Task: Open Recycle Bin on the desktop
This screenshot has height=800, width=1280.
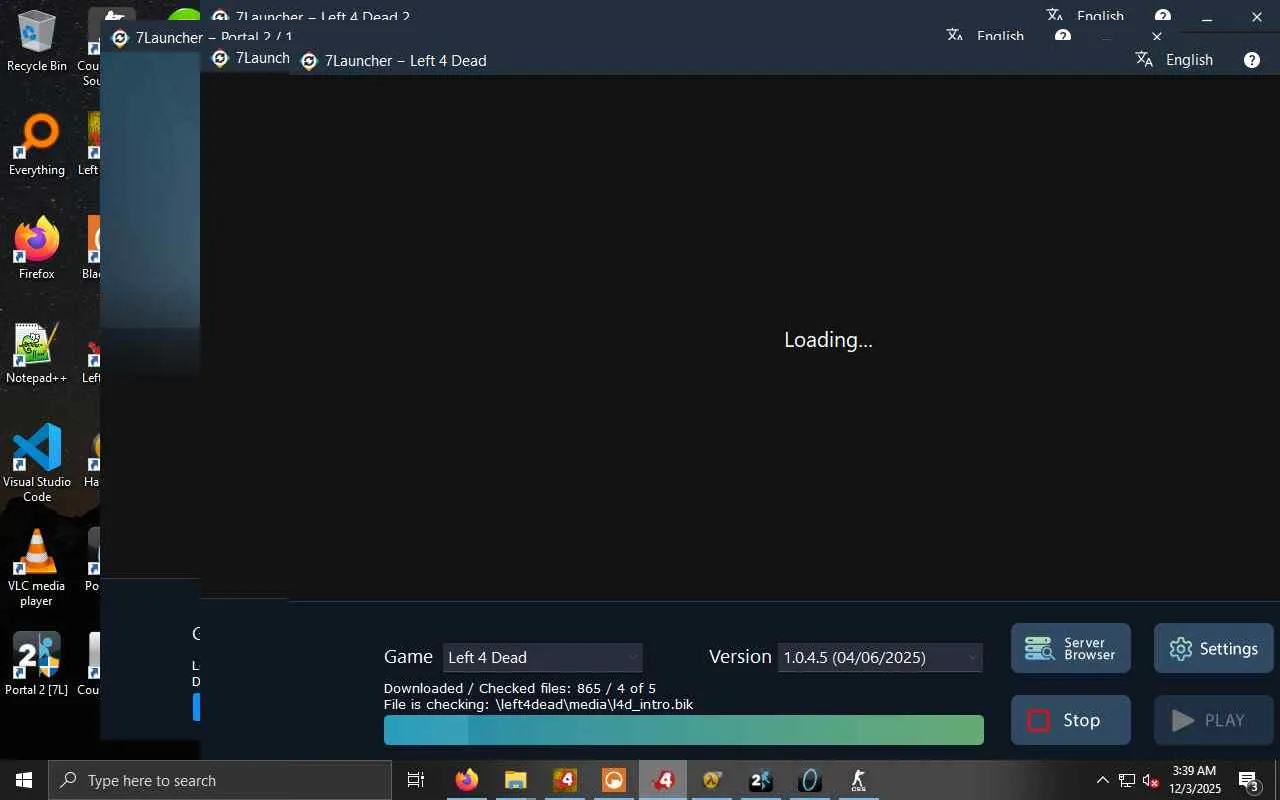Action: [37, 42]
